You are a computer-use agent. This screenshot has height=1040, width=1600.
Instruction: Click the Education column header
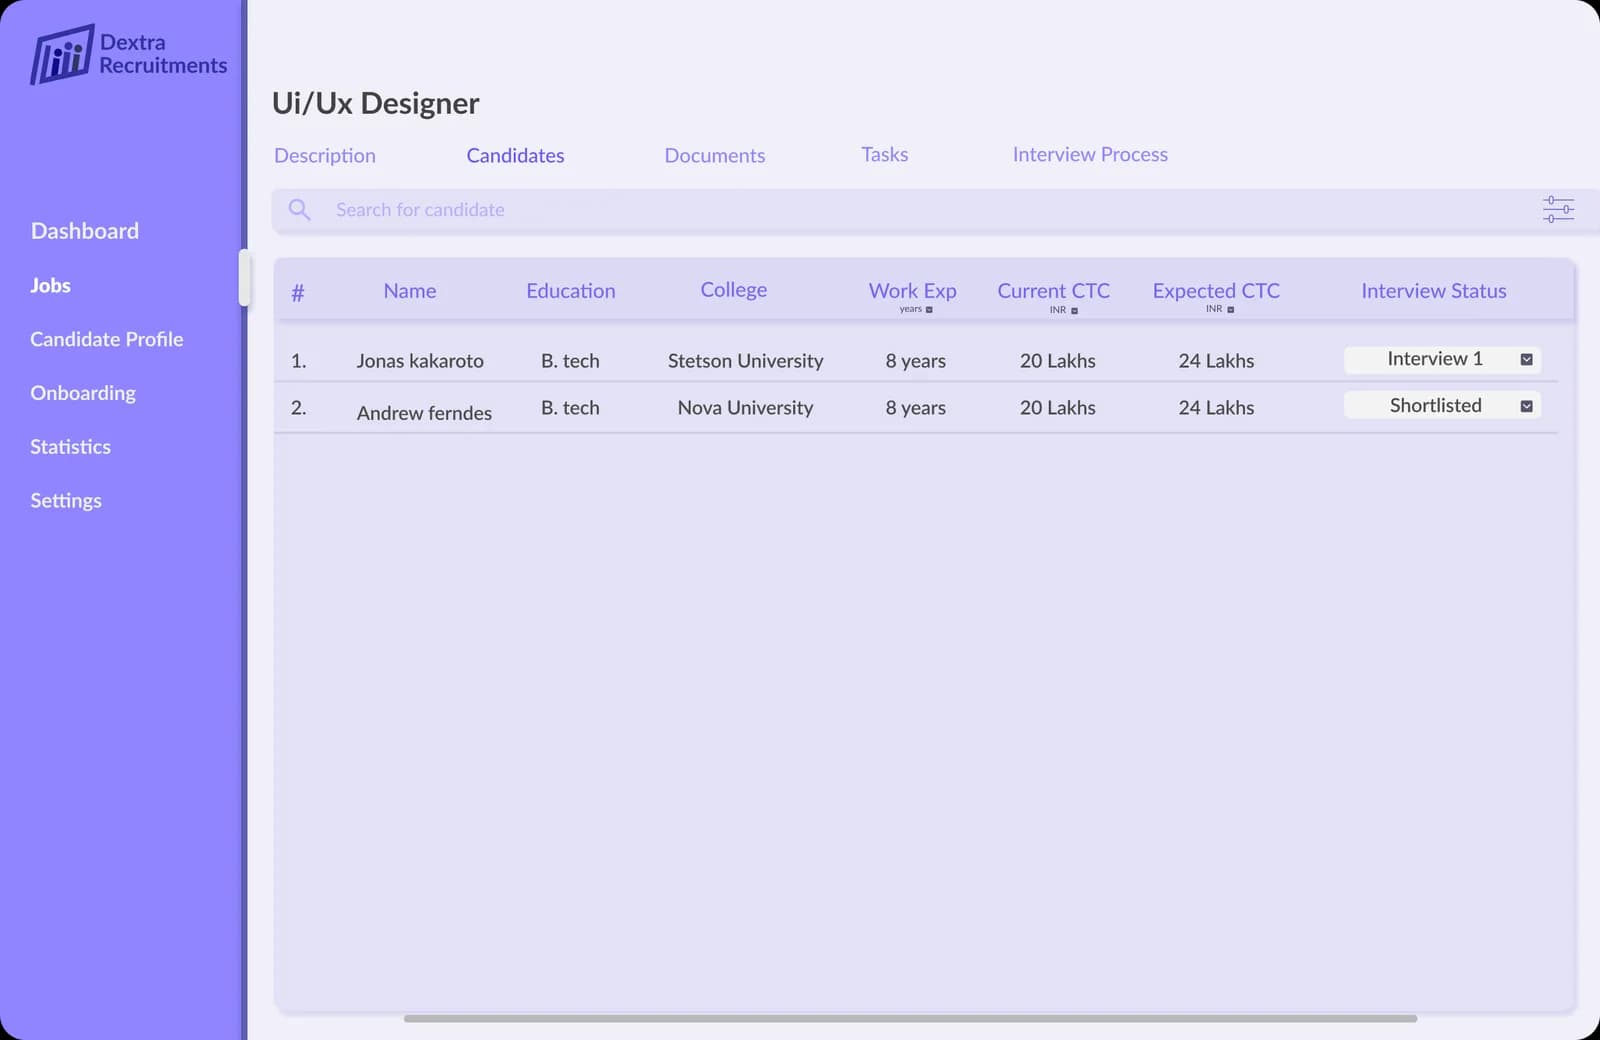(571, 291)
